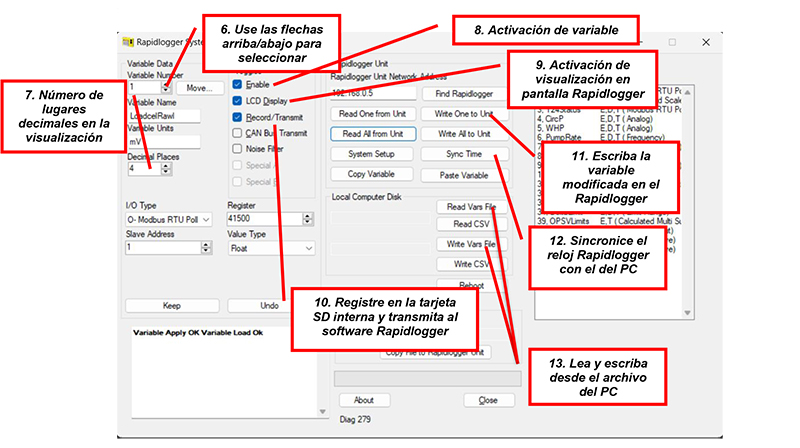Viewport: 800px width, 448px height.
Task: Click the Decimal Places spinner arrows
Action: pyautogui.click(x=166, y=168)
